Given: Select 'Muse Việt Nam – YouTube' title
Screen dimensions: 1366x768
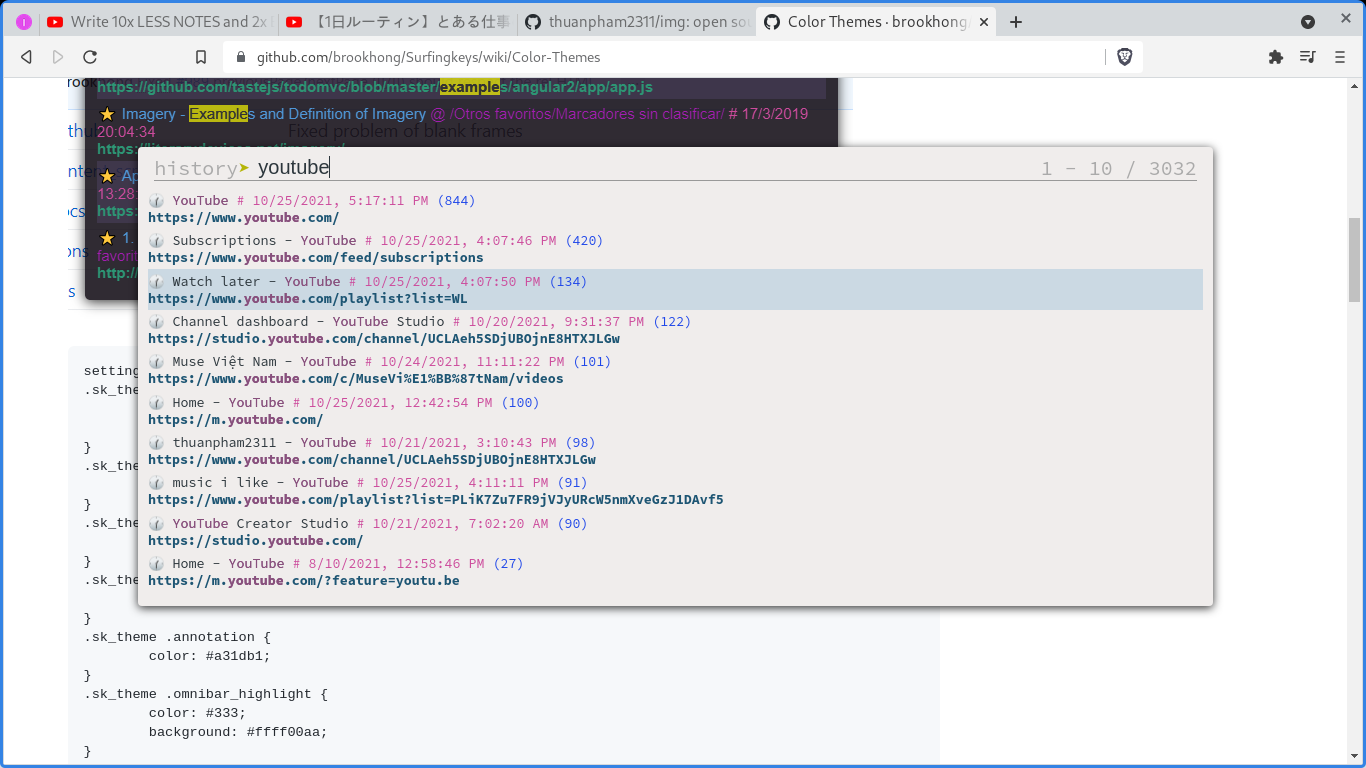Looking at the screenshot, I should click(x=264, y=362).
